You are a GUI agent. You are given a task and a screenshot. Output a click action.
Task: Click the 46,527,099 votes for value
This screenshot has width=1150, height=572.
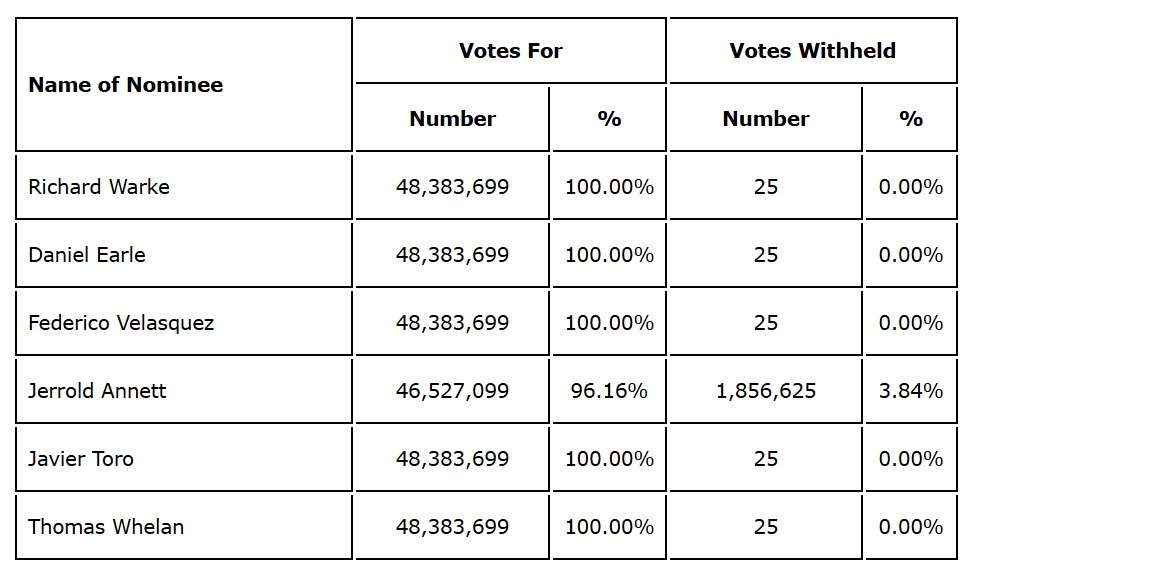point(452,391)
